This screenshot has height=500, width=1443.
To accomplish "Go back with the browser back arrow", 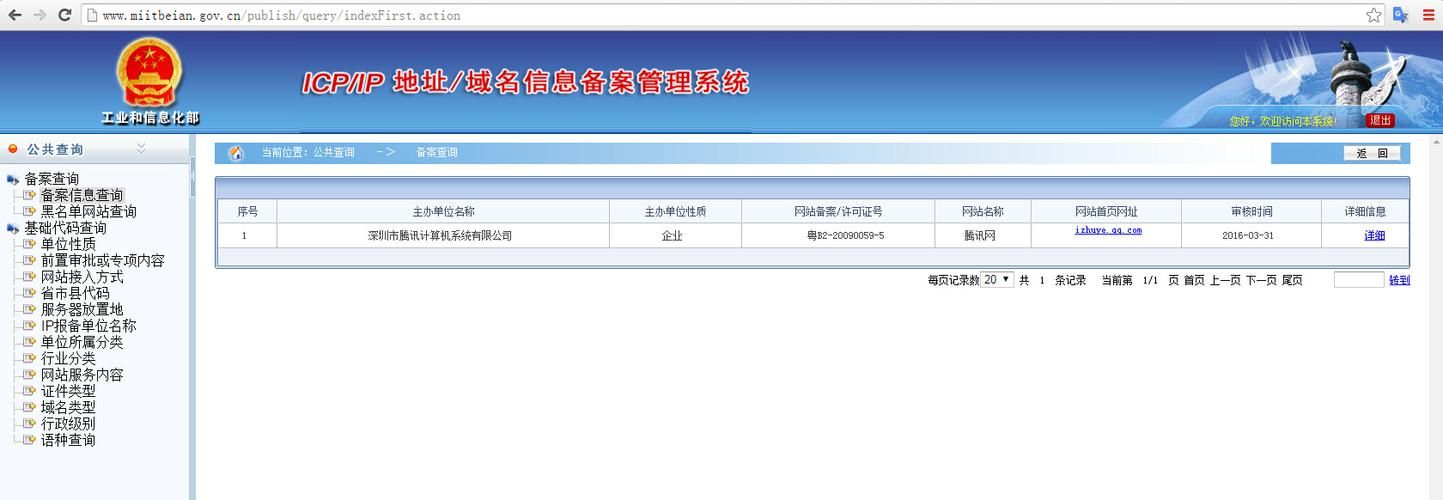I will (14, 15).
